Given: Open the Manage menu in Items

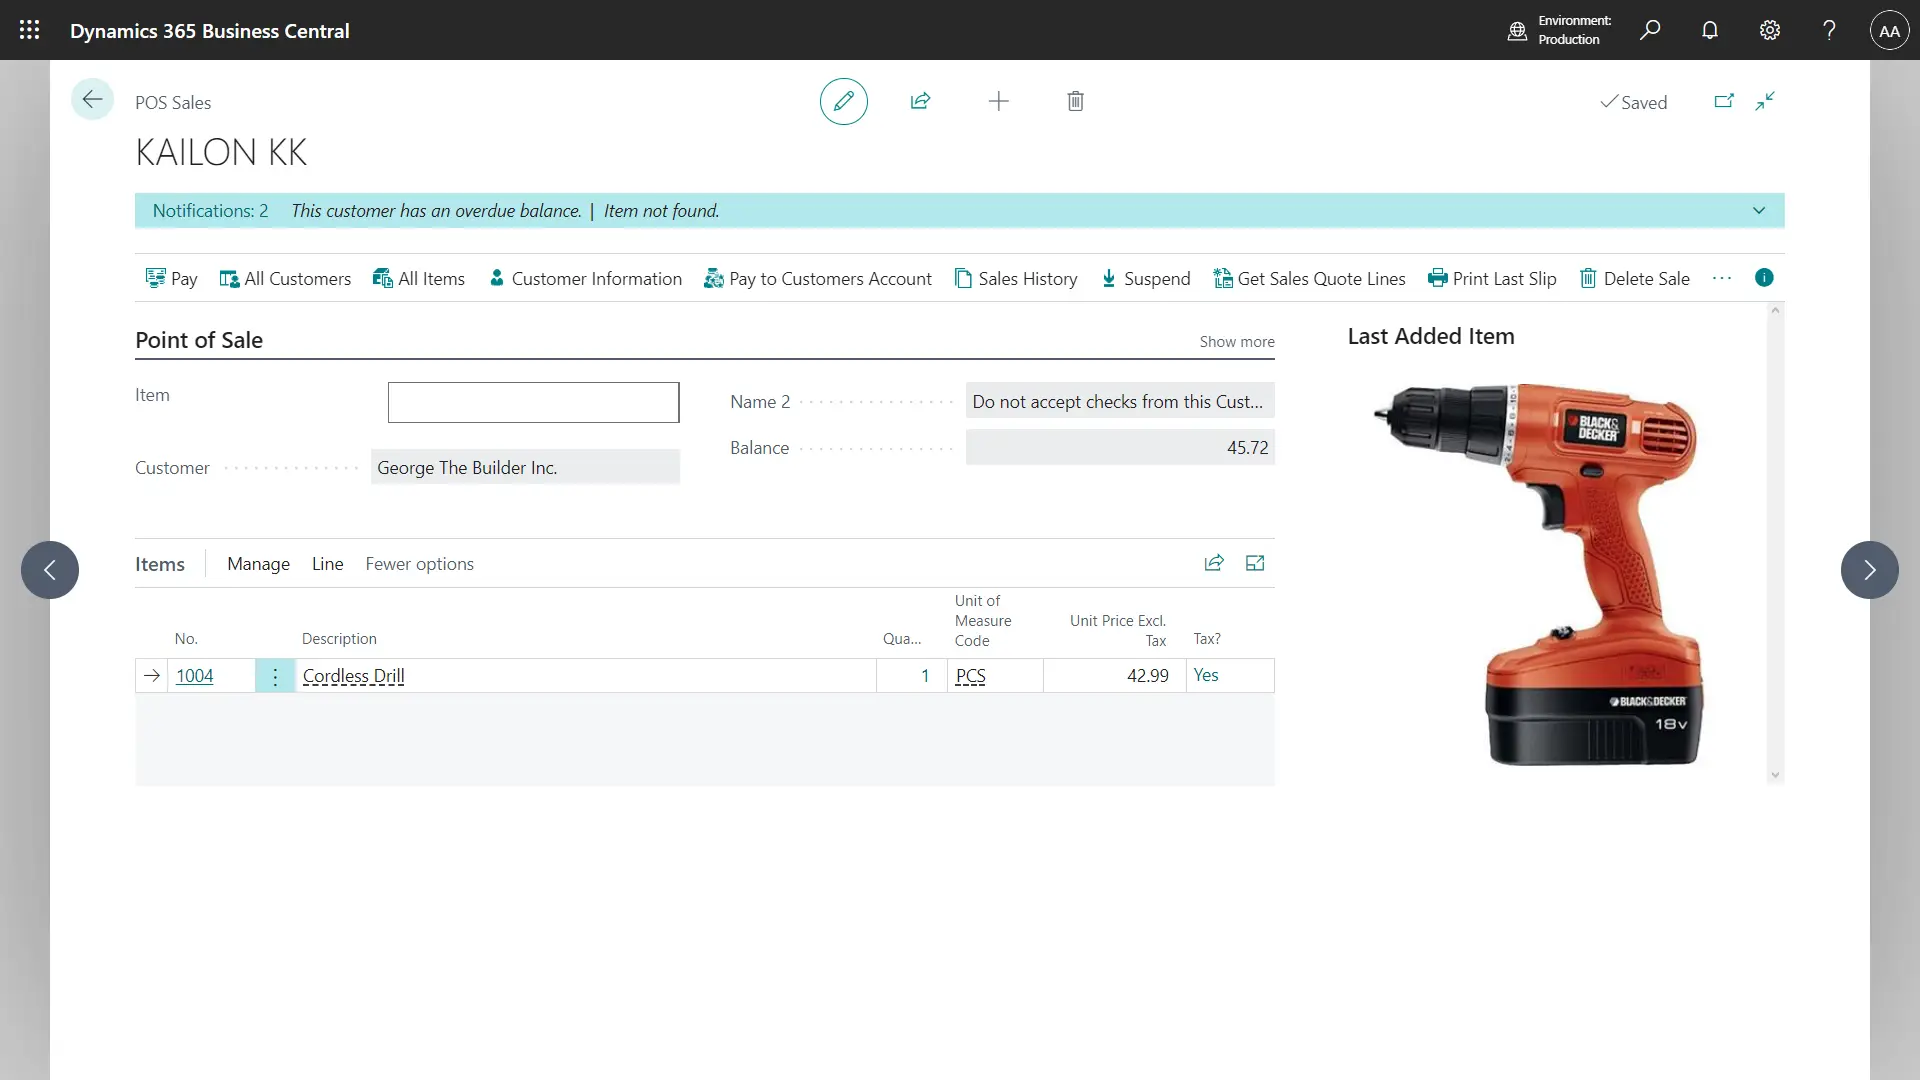Looking at the screenshot, I should 258,564.
